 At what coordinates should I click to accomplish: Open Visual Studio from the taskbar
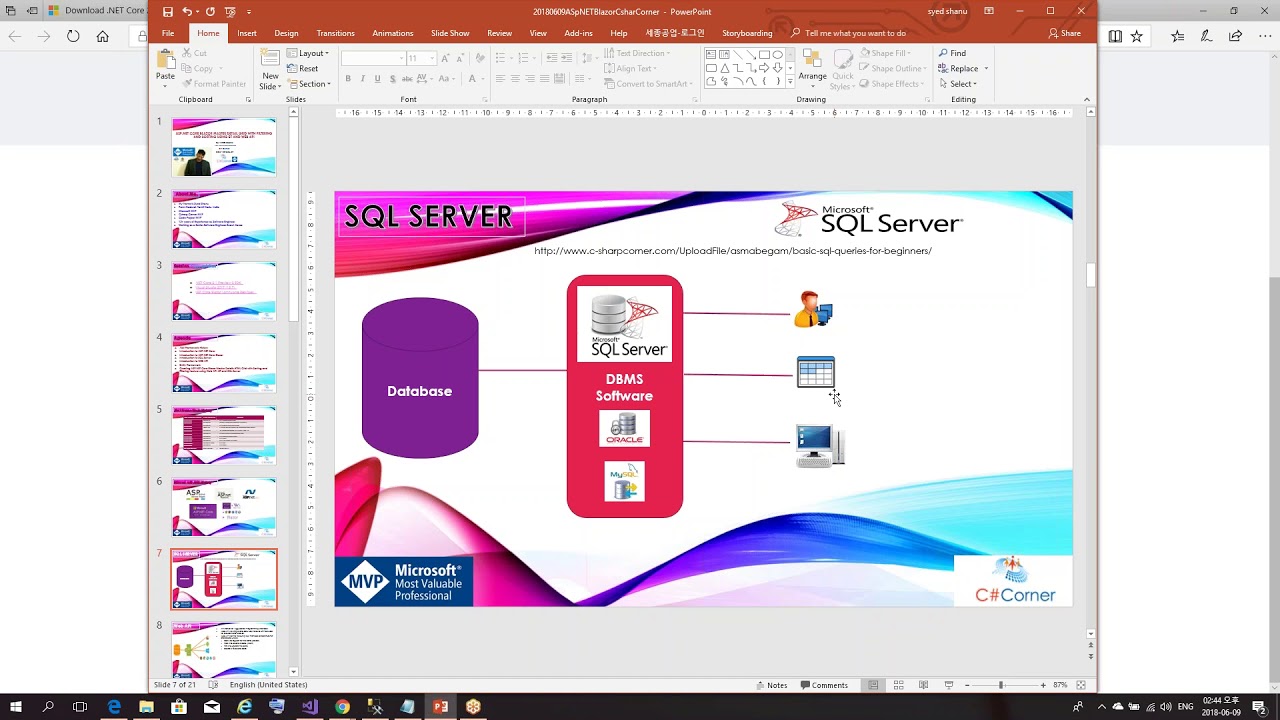309,707
